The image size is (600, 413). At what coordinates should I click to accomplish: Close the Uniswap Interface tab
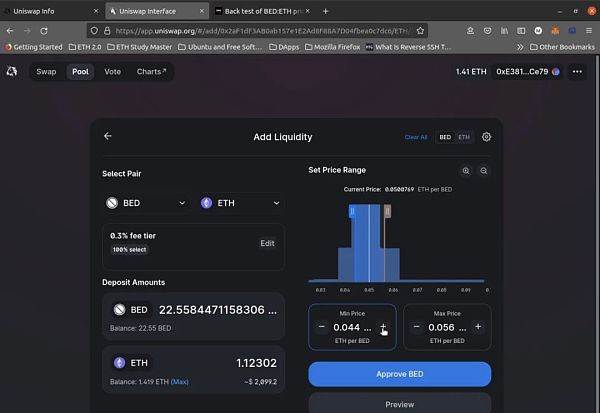pyautogui.click(x=202, y=11)
